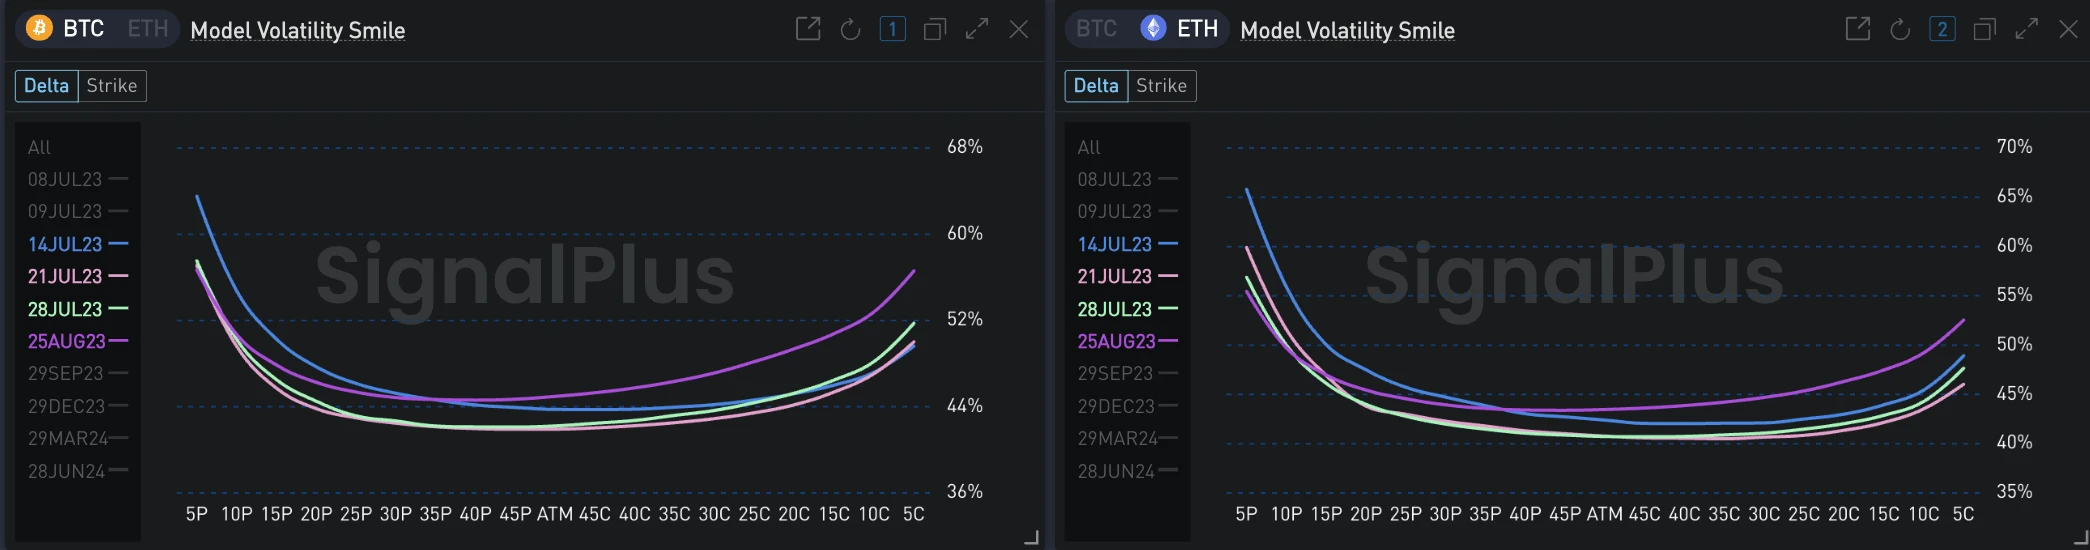Duplicate the ETH volatility smile panel
The width and height of the screenshot is (2090, 550).
[x=1985, y=29]
